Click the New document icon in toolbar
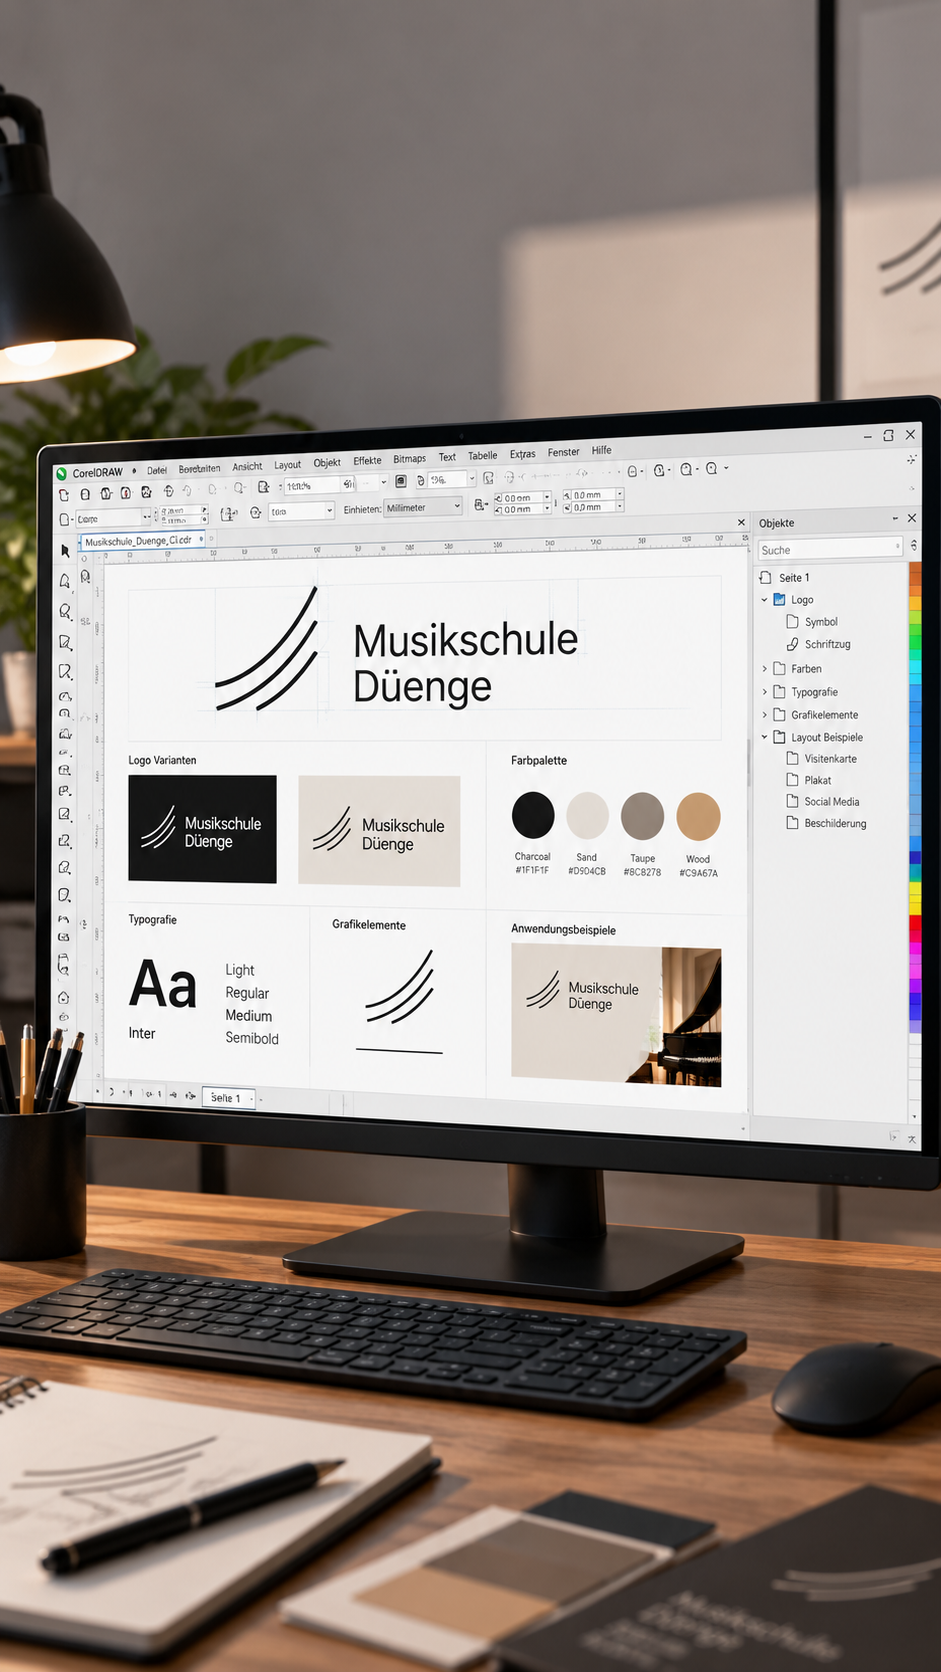This screenshot has width=941, height=1672. coord(64,495)
